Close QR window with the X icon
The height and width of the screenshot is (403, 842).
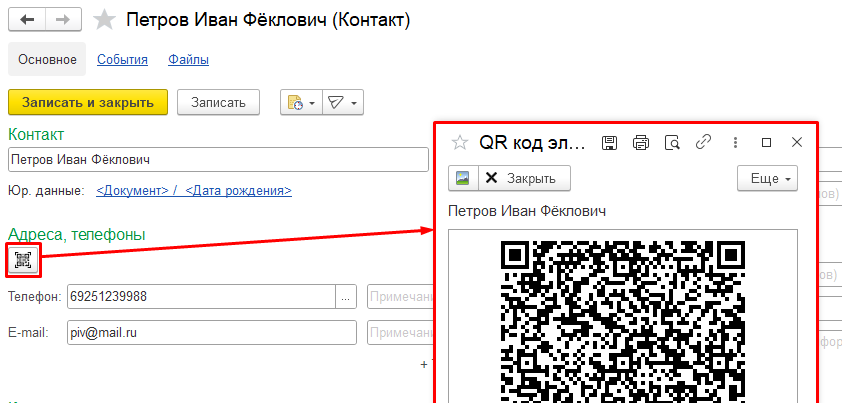[797, 142]
